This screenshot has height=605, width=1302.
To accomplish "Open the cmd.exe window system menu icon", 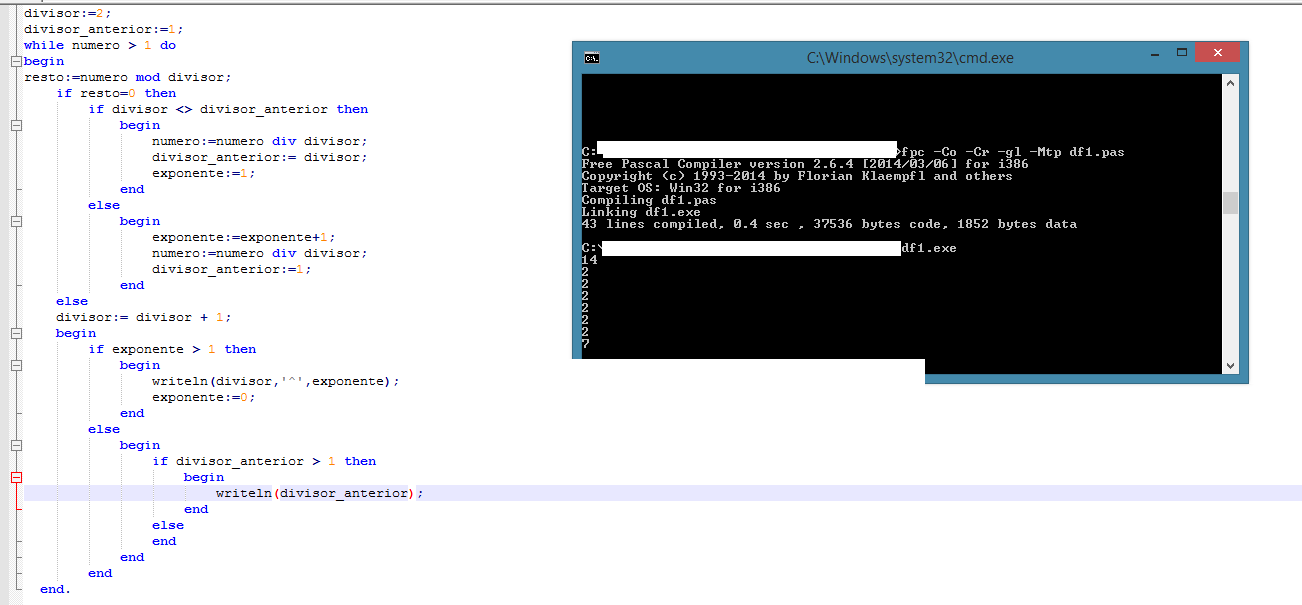I will click(591, 58).
